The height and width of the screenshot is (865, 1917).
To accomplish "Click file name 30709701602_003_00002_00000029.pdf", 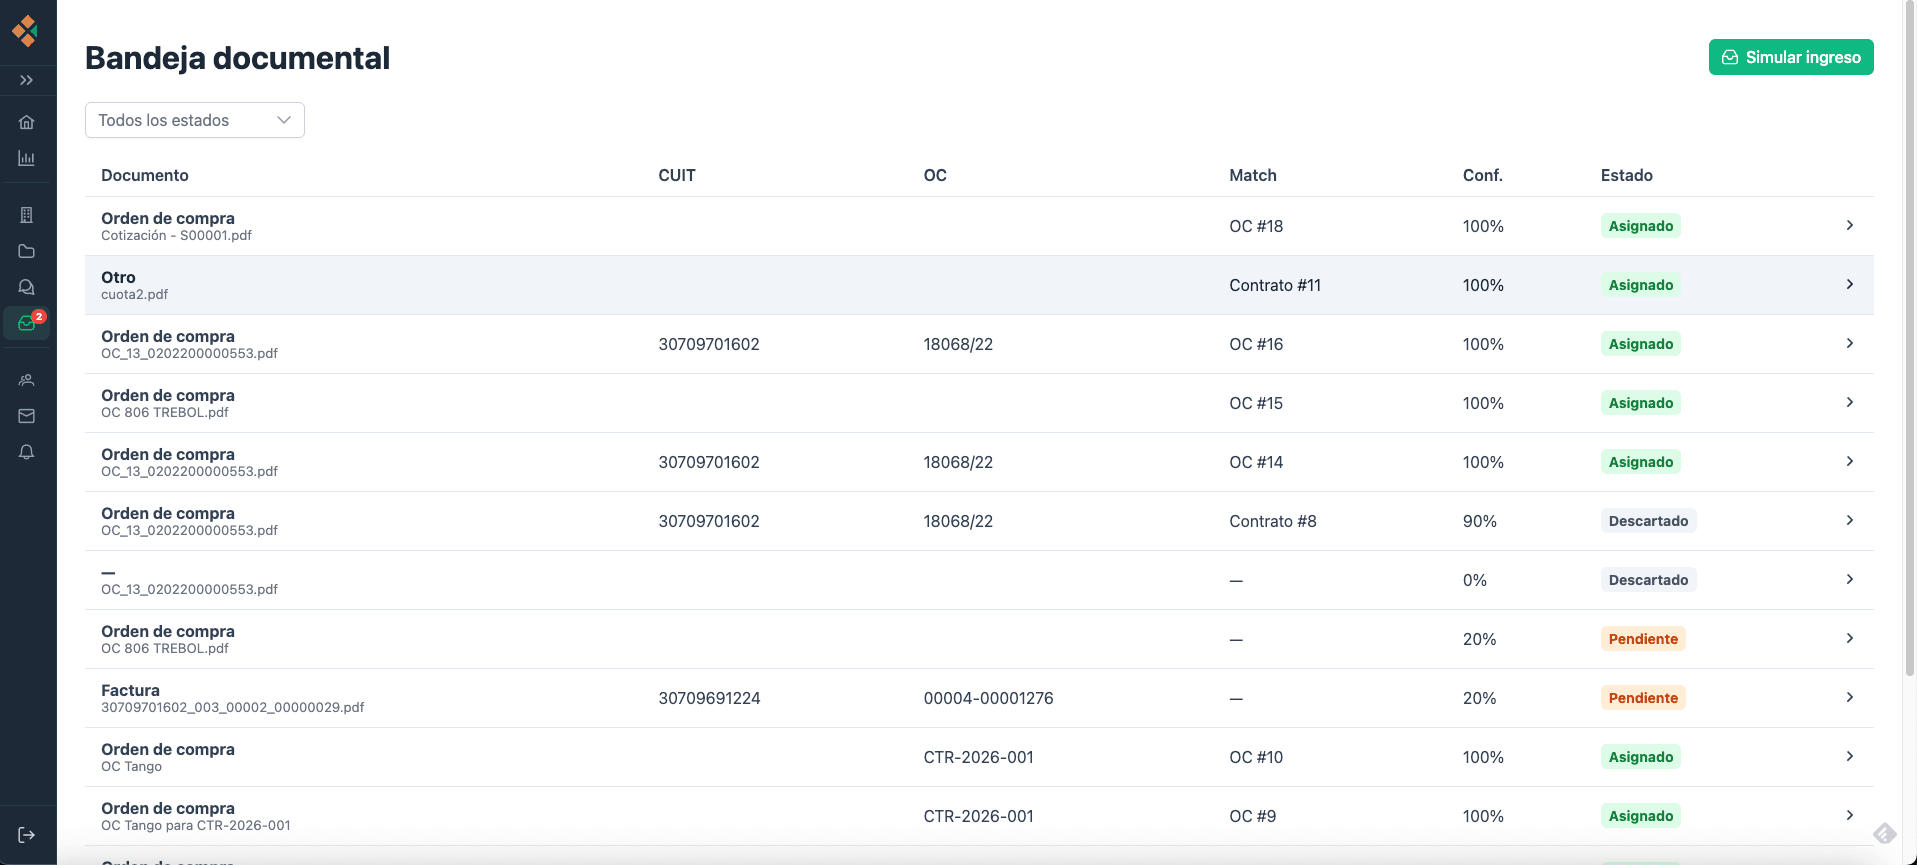I will 232,708.
